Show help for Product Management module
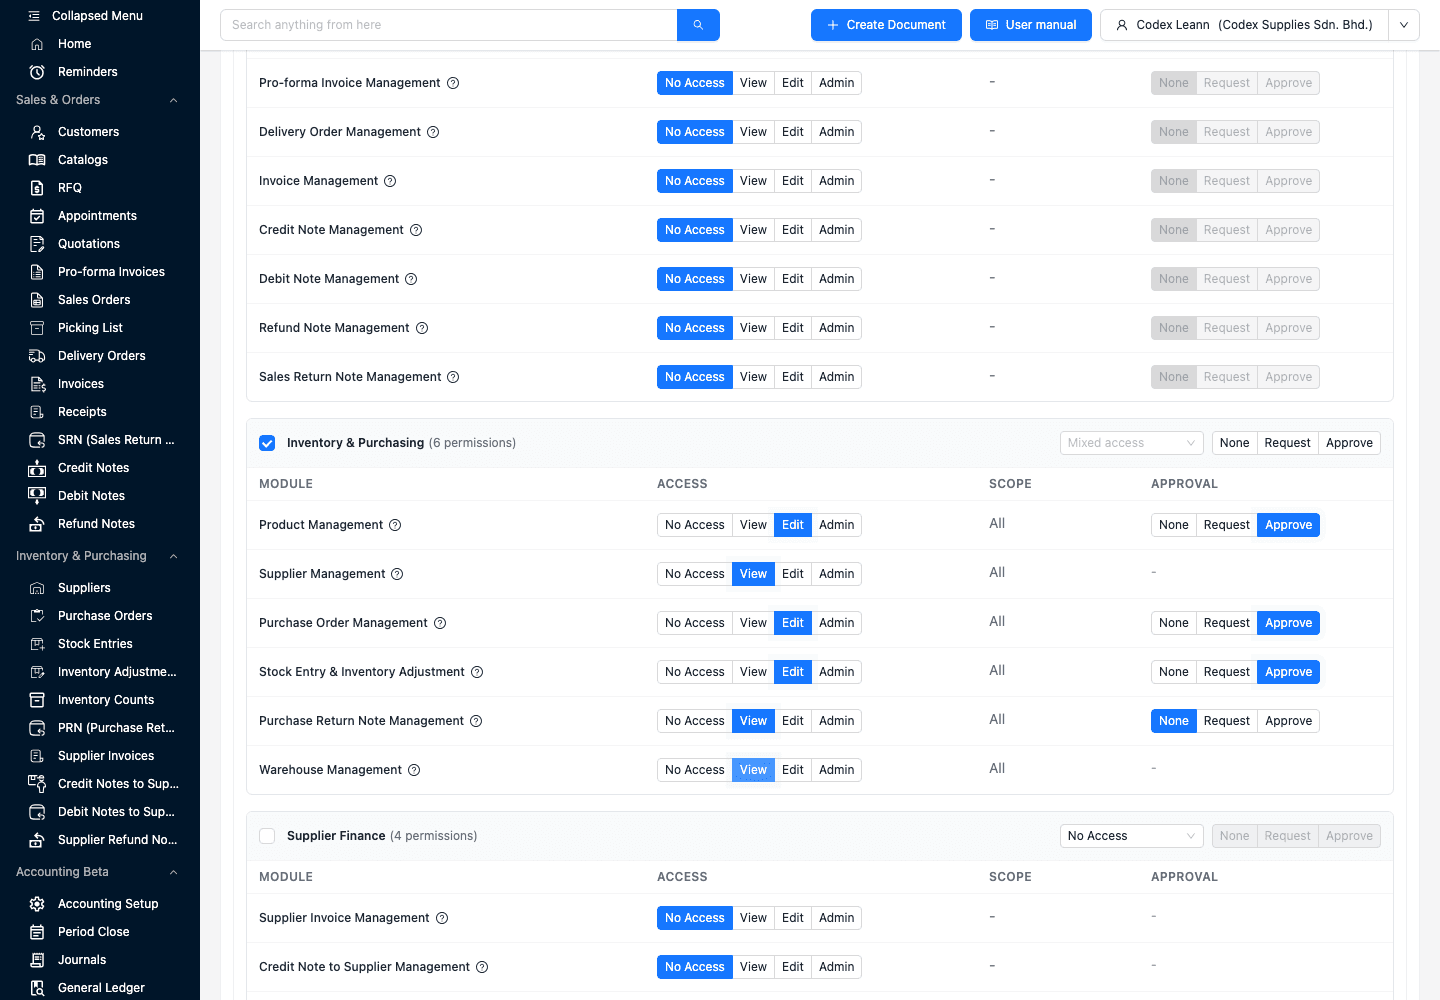1440x1000 pixels. tap(395, 525)
